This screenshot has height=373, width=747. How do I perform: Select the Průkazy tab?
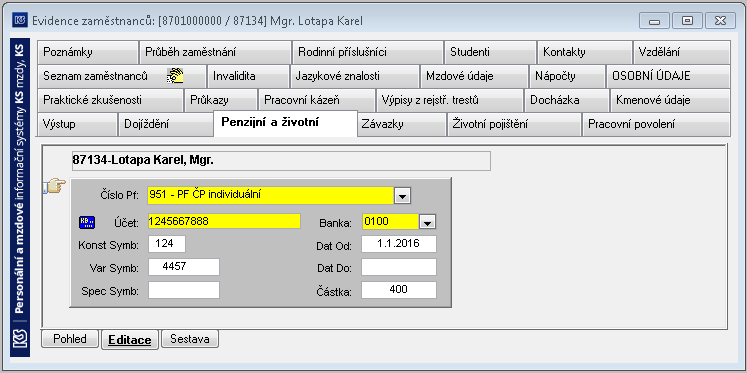(221, 101)
